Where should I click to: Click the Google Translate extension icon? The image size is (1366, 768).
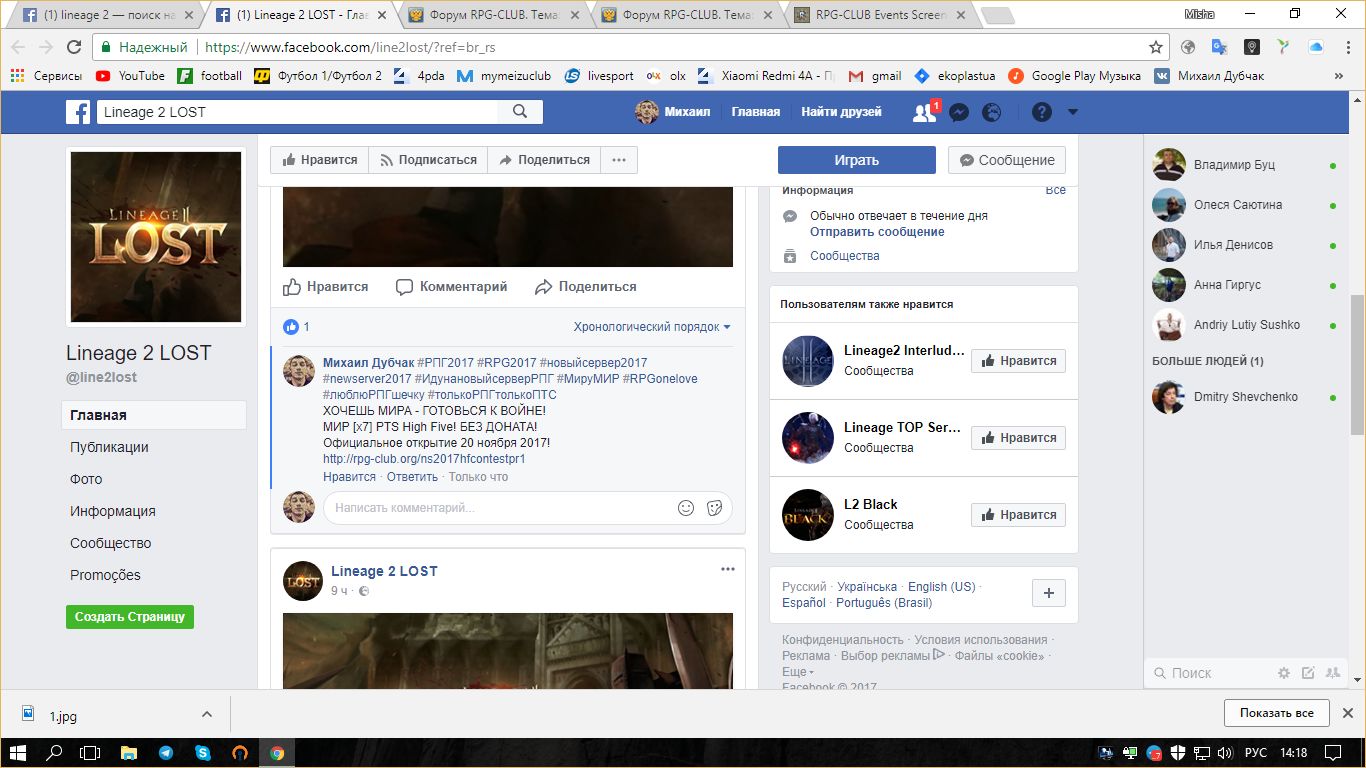(x=1219, y=47)
